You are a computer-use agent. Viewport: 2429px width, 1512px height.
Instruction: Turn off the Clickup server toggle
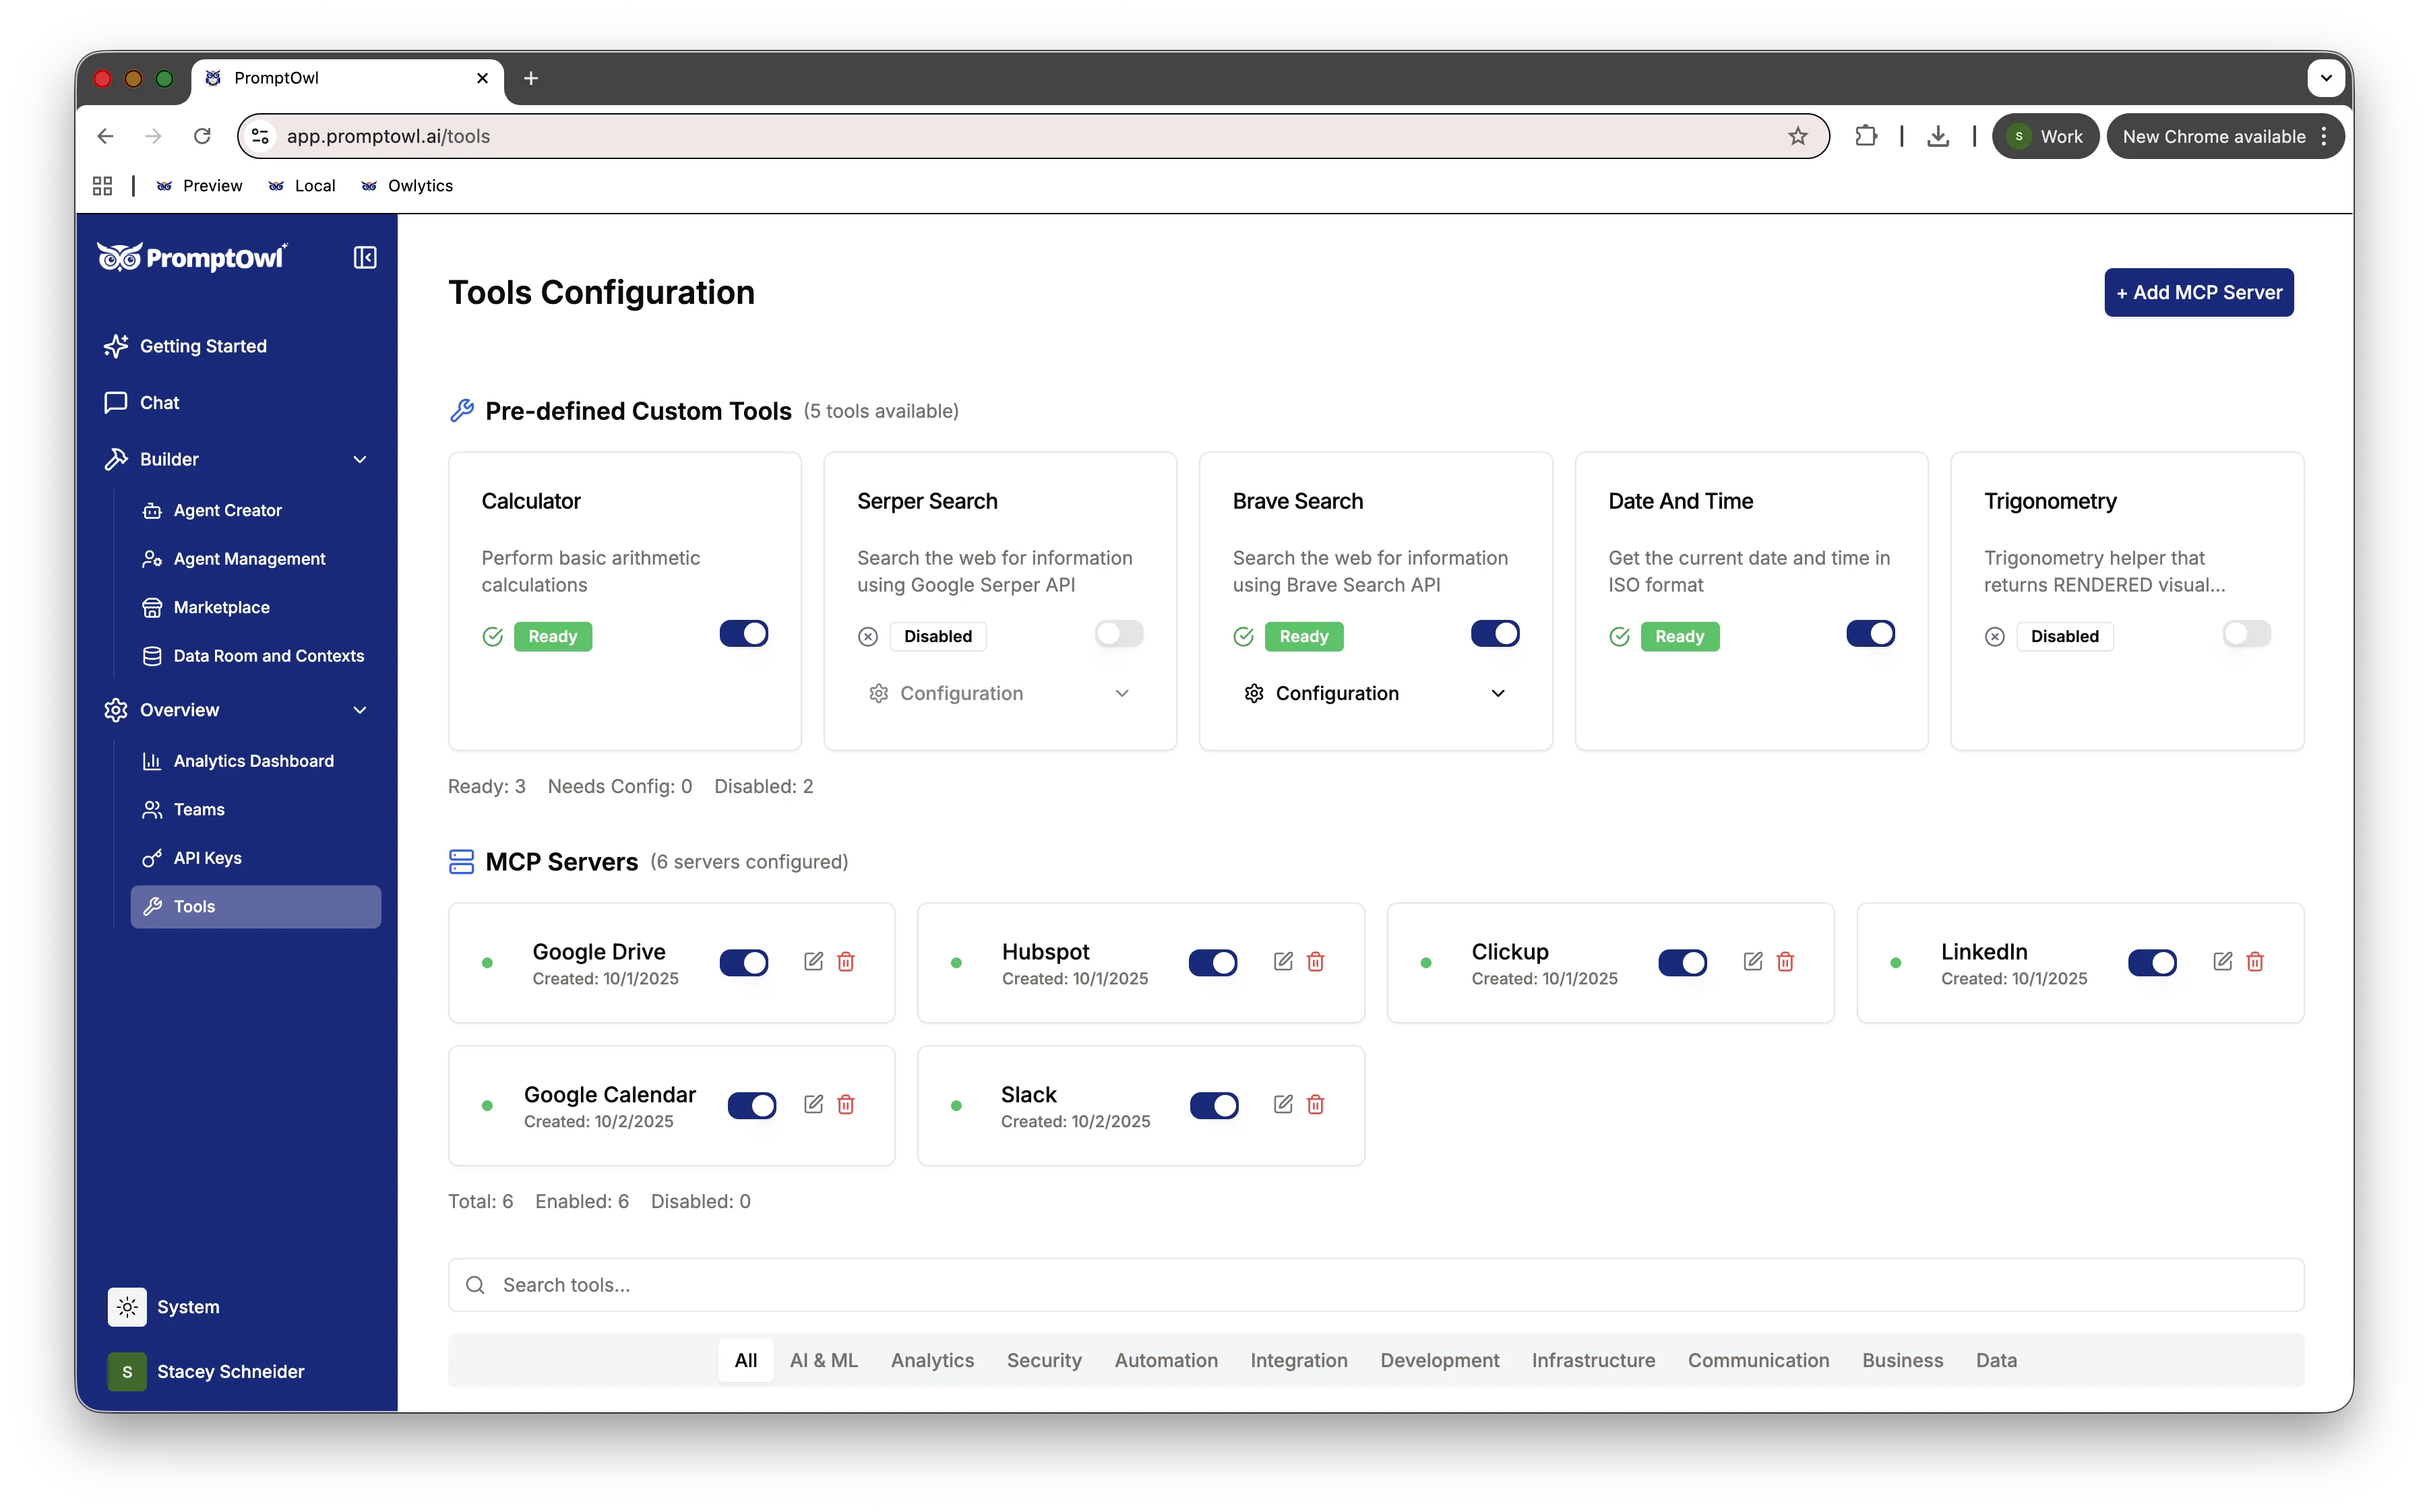[x=1683, y=962]
